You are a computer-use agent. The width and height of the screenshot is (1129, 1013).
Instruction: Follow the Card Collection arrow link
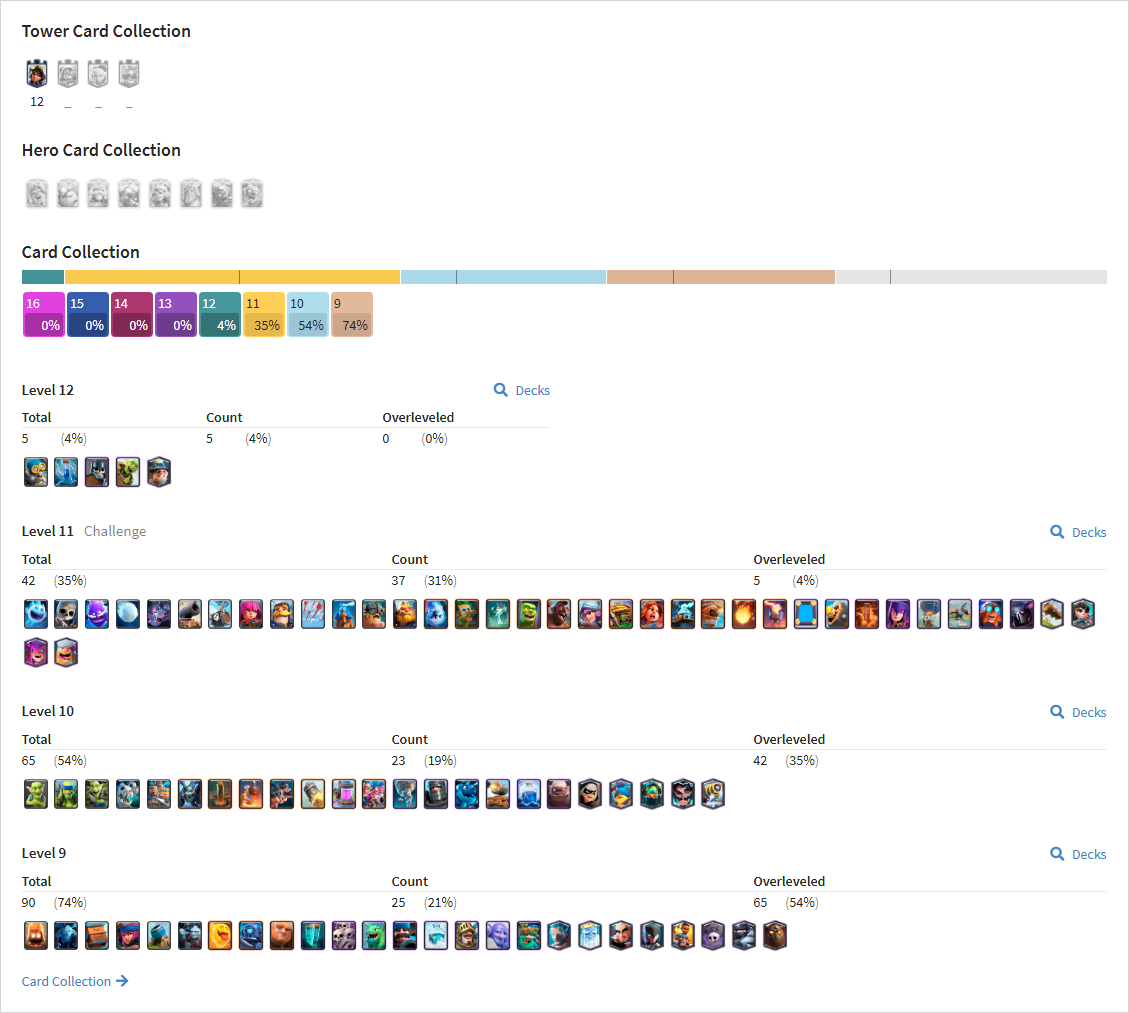pos(75,981)
